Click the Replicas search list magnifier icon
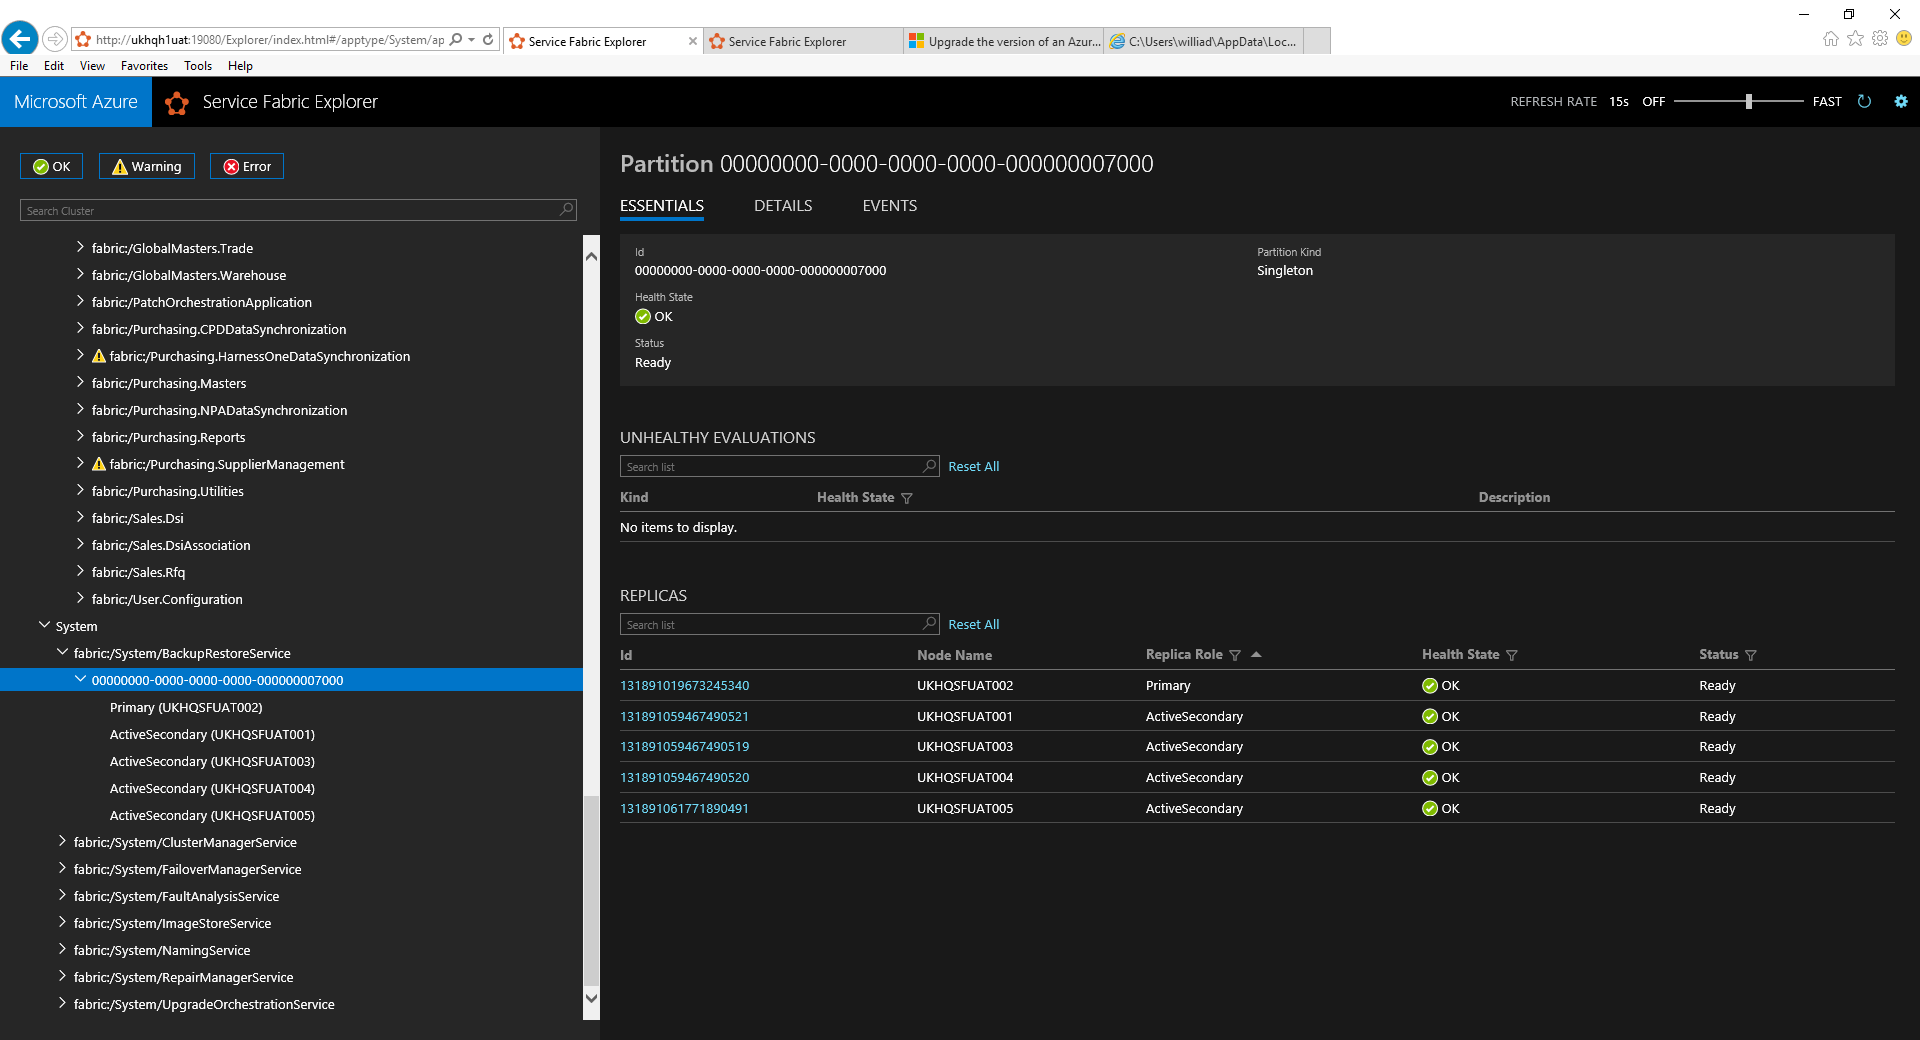1920x1040 pixels. click(x=929, y=624)
